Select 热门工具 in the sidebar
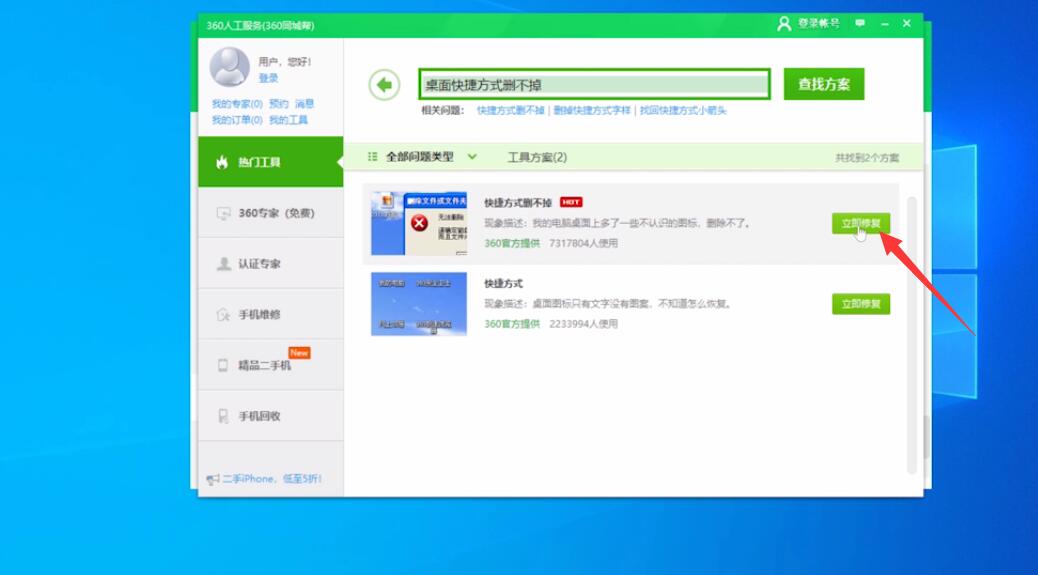This screenshot has width=1038, height=575. [x=260, y=162]
